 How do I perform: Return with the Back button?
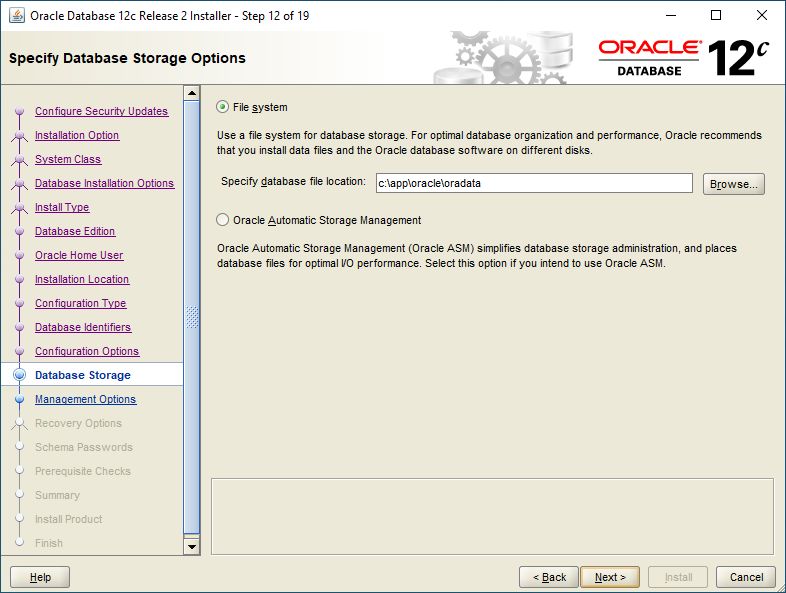click(549, 577)
